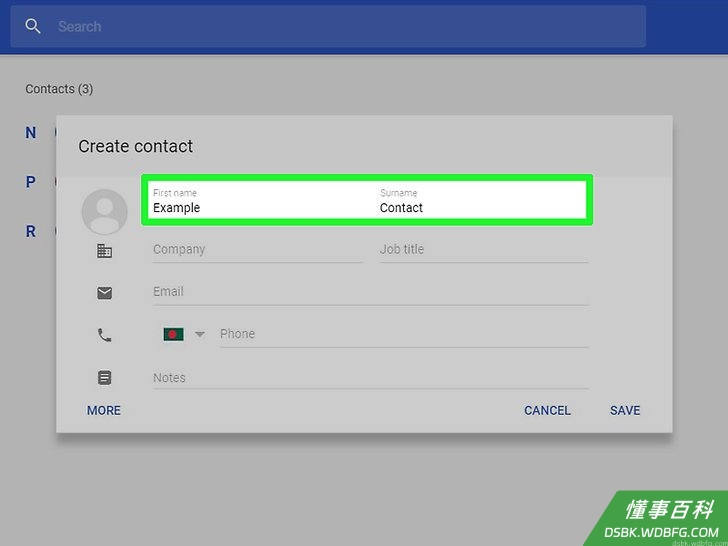This screenshot has width=728, height=546.
Task: Click the contact photo avatar placeholder
Action: point(104,212)
